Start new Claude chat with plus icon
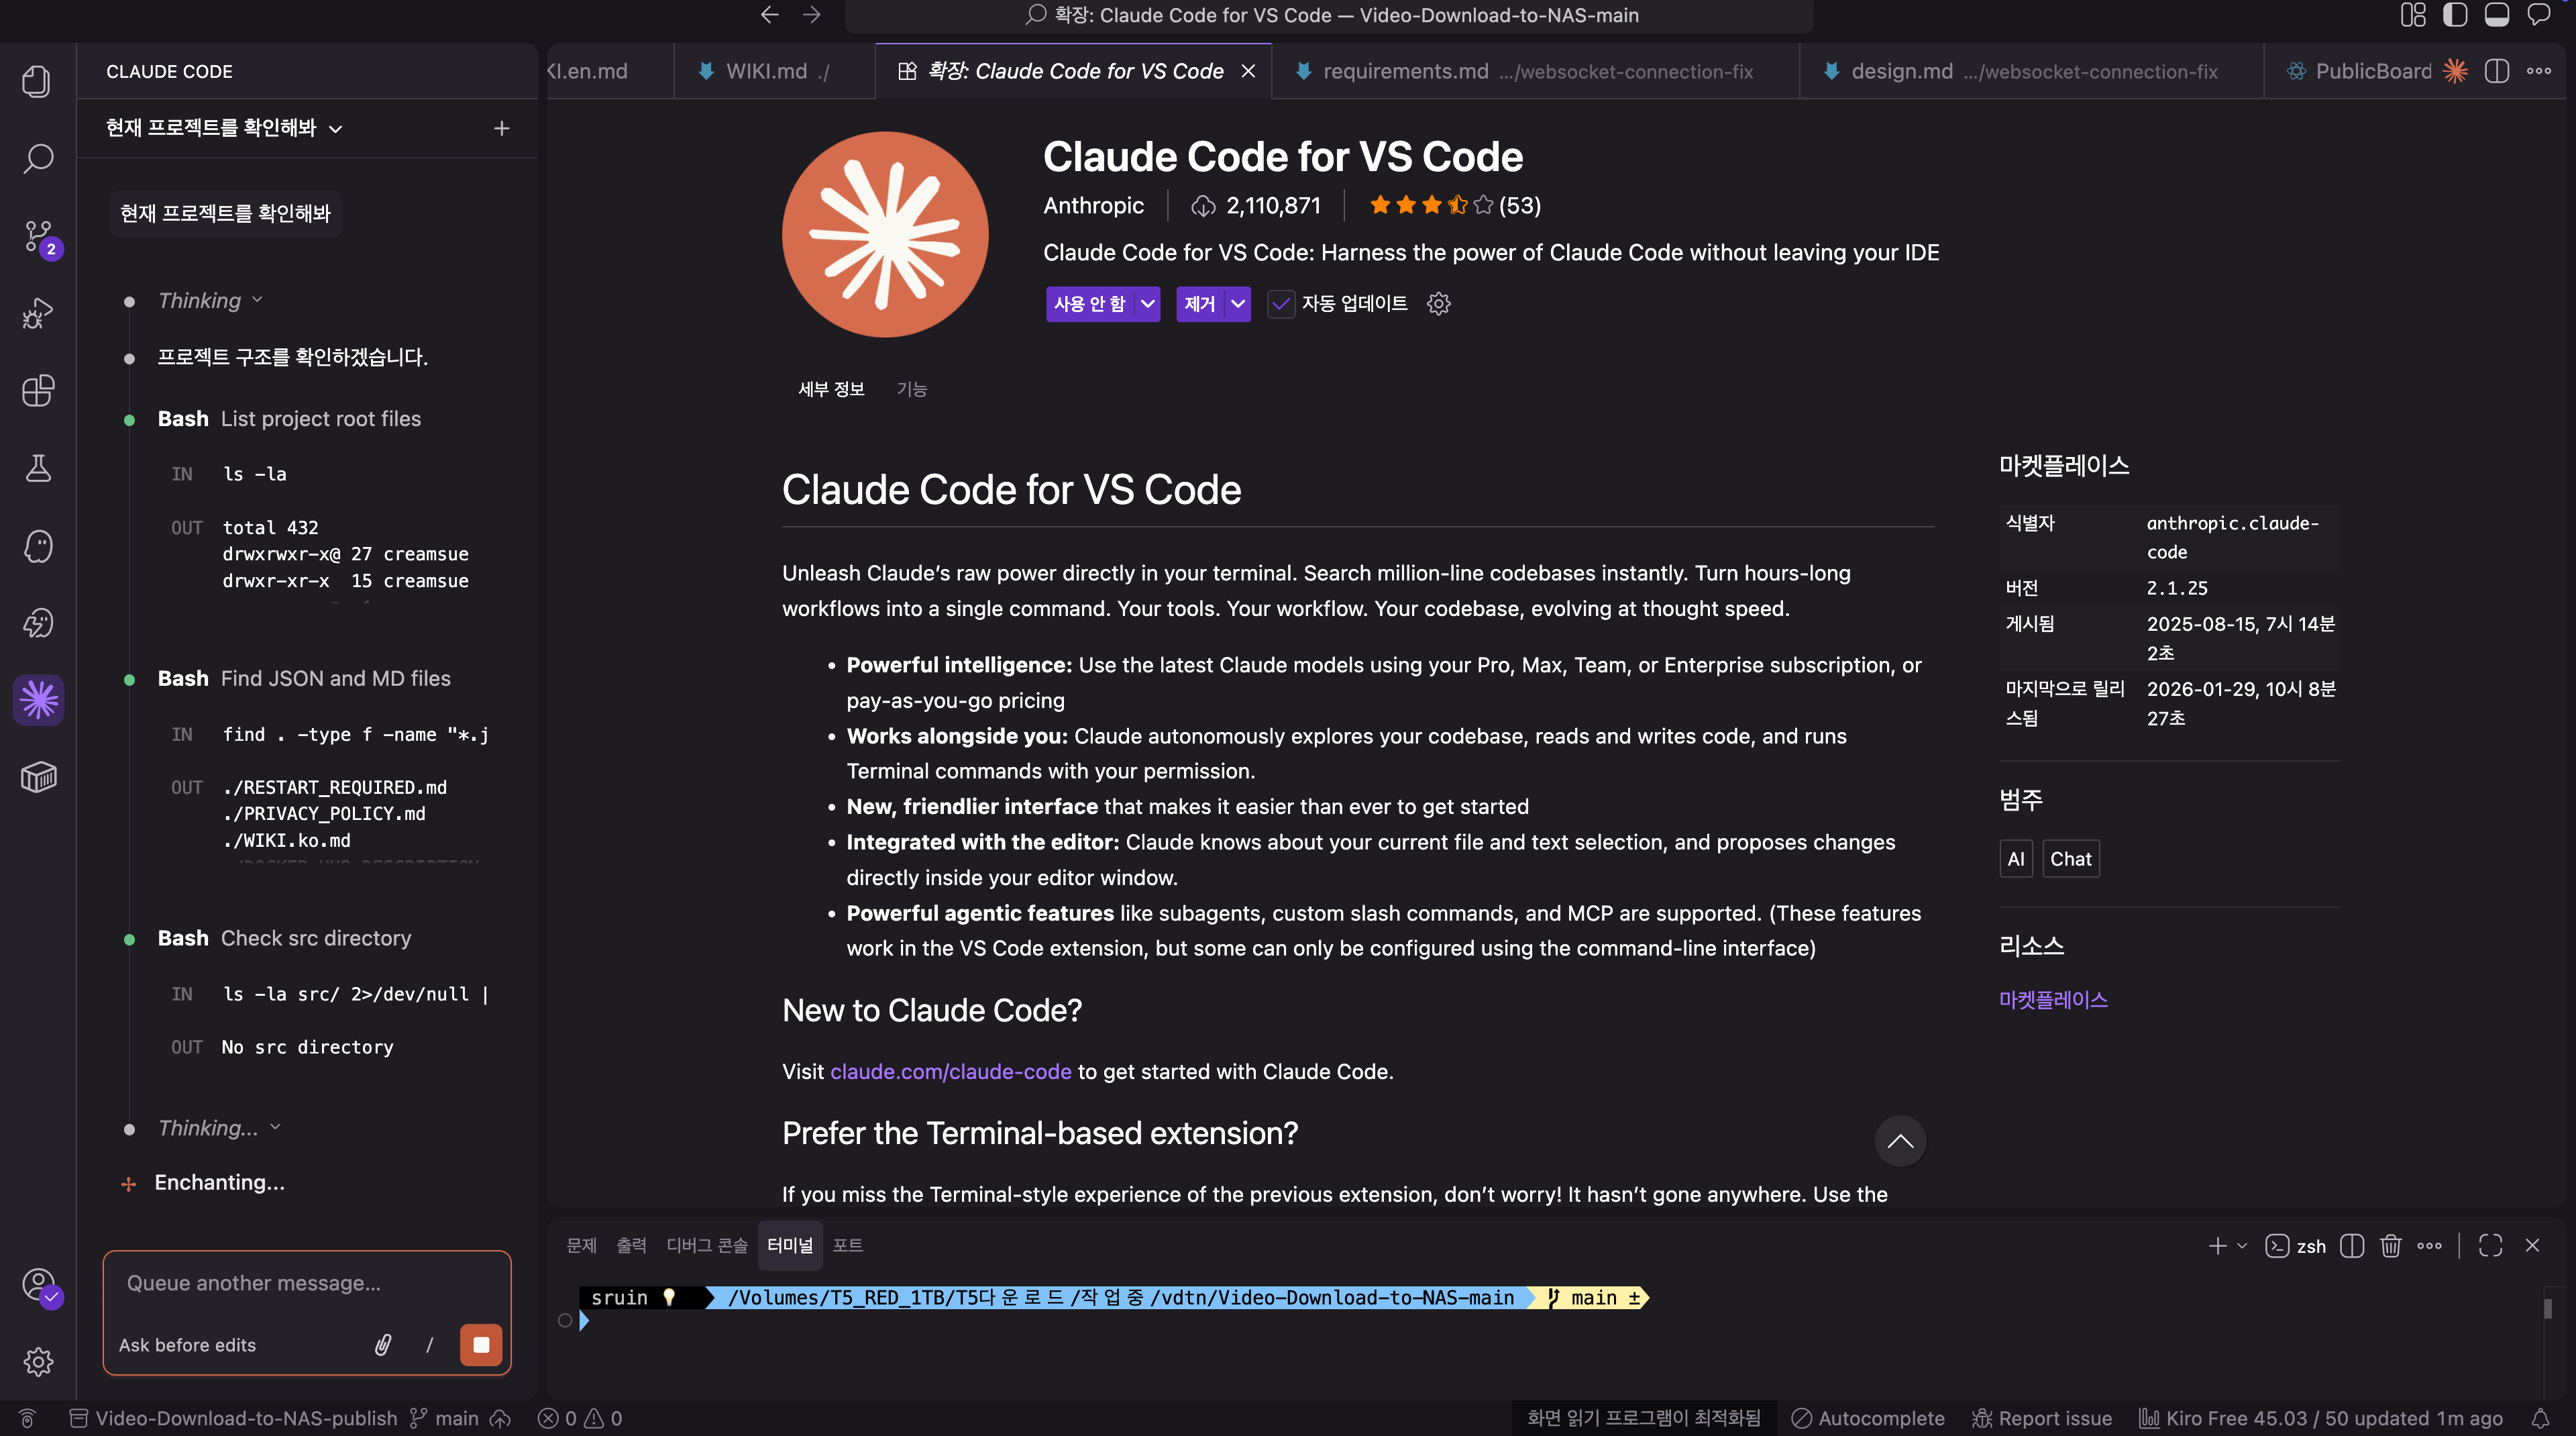2576x1436 pixels. point(502,128)
